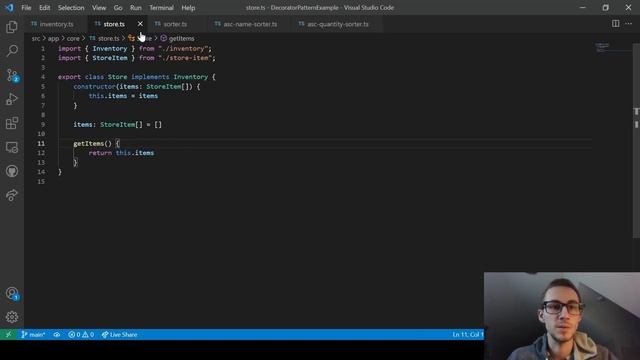Viewport: 640px width, 360px height.
Task: Open remote window indicator in status bar
Action: coord(9,334)
